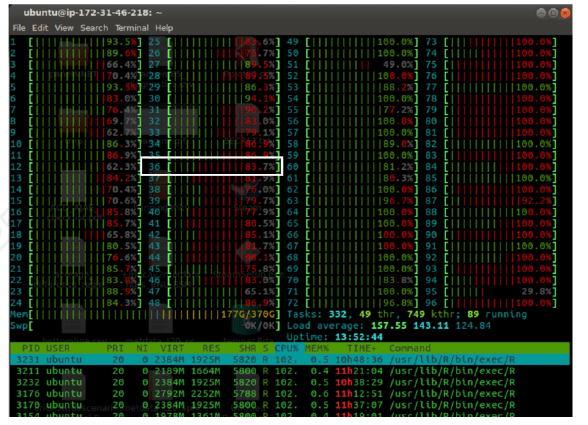Click CPU 12 meter showing 62.3%
The image size is (588, 425).
click(x=76, y=167)
